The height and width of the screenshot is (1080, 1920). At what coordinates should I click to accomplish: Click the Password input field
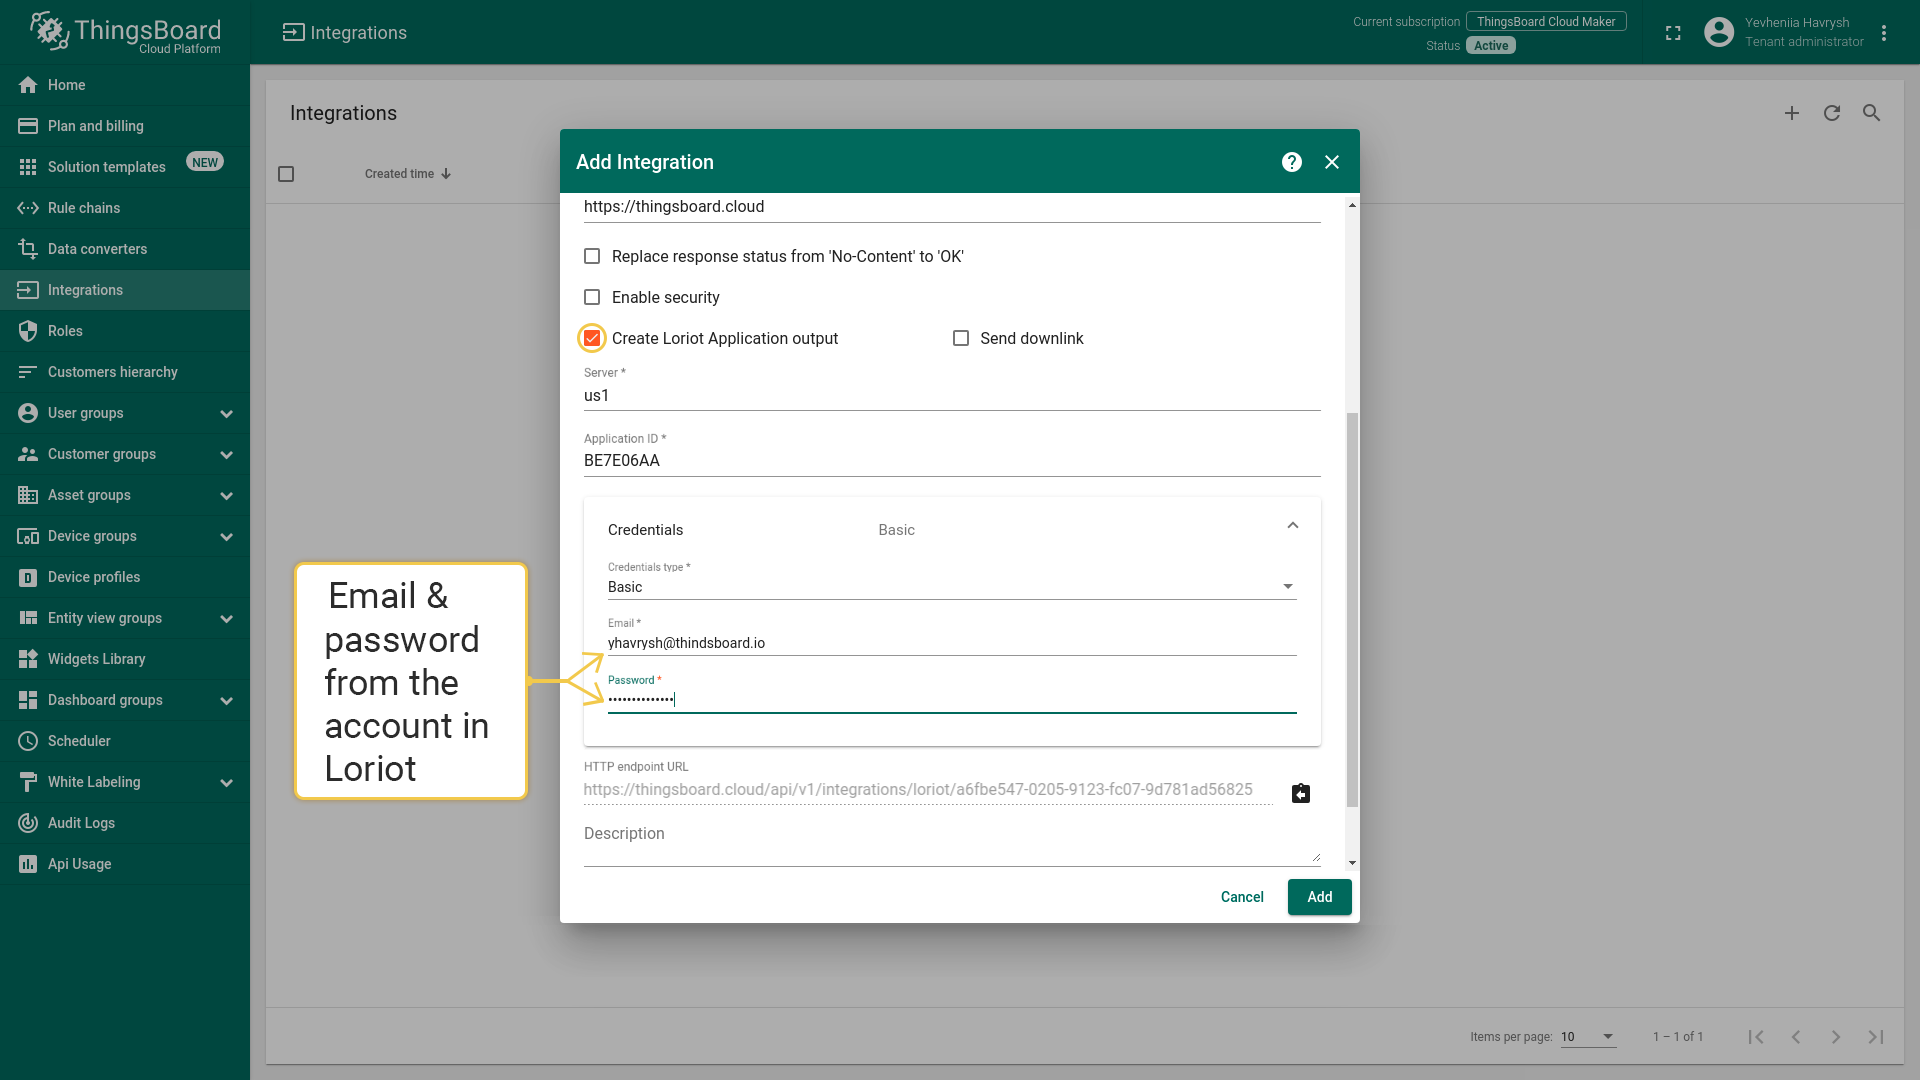(x=952, y=699)
